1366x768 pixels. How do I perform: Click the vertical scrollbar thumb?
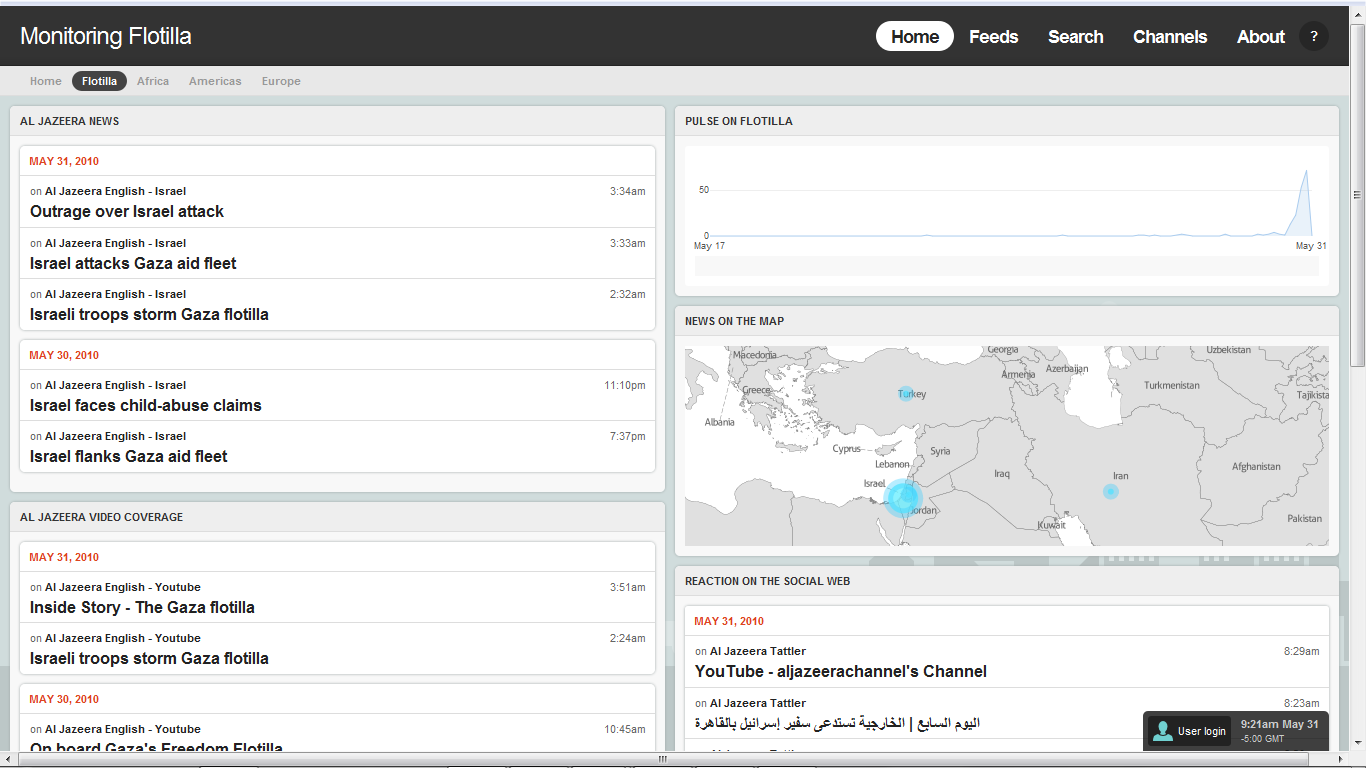[1357, 195]
